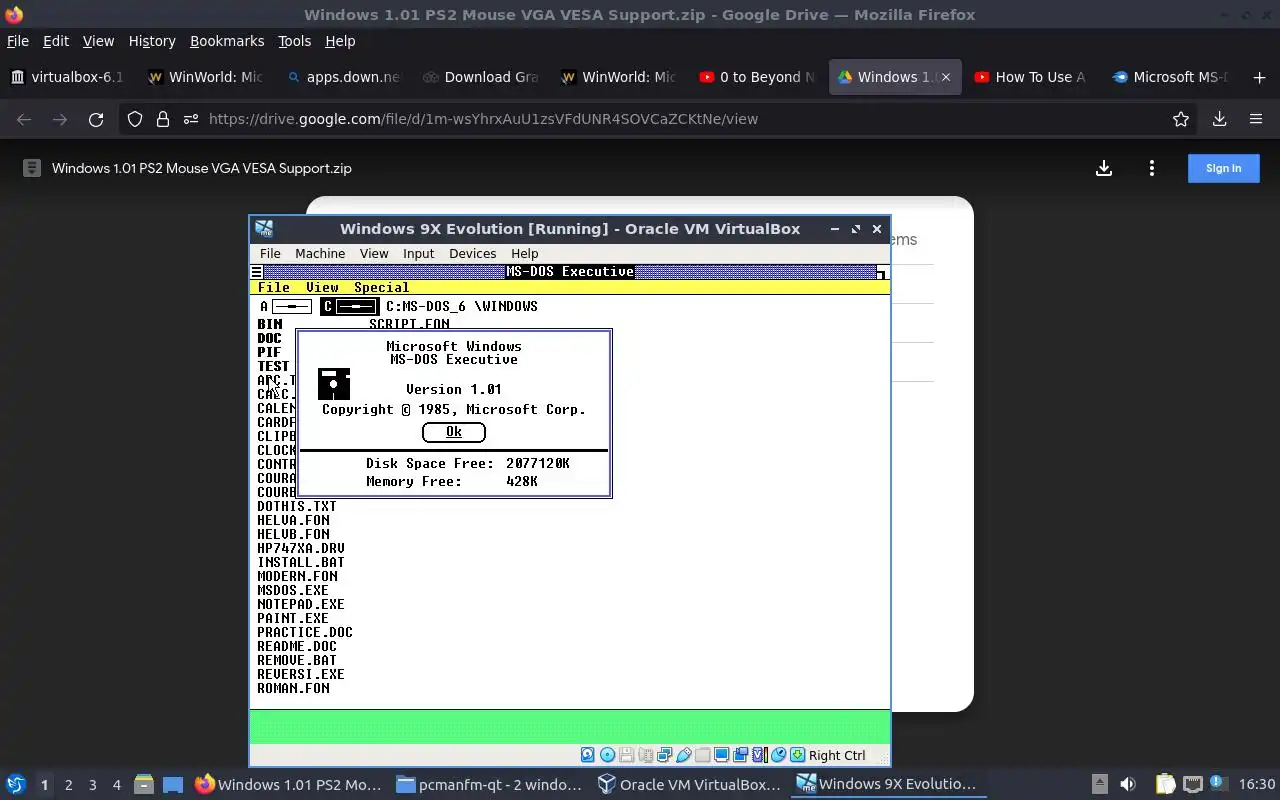Screen dimensions: 1280x800
Task: Click VirtualBox mouse integration status icon
Action: tap(779, 755)
